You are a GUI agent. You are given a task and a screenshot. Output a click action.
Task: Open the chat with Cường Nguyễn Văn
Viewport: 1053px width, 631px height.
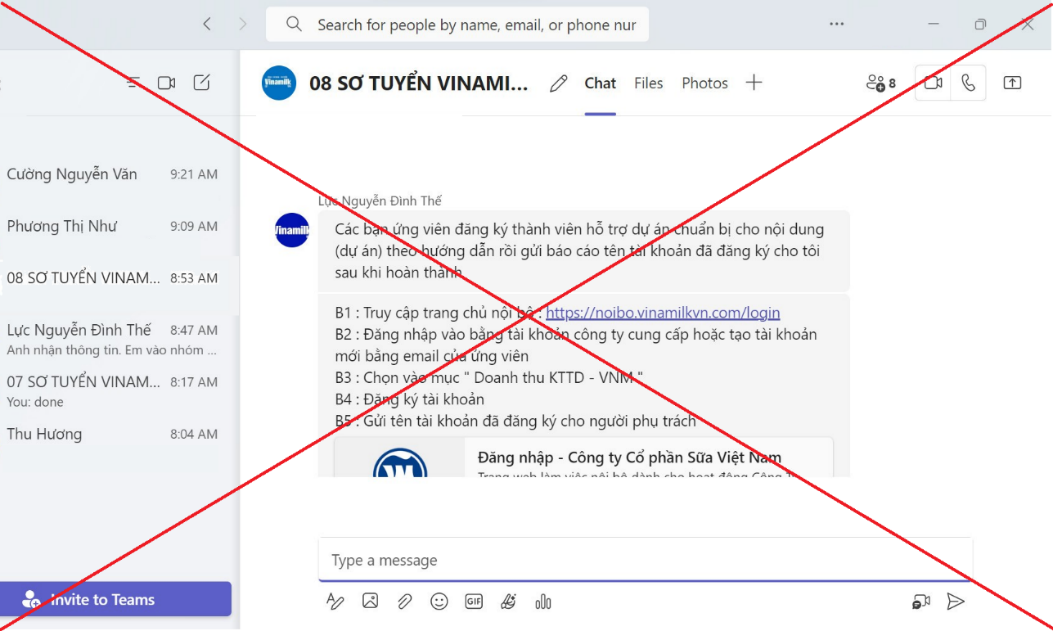(112, 174)
